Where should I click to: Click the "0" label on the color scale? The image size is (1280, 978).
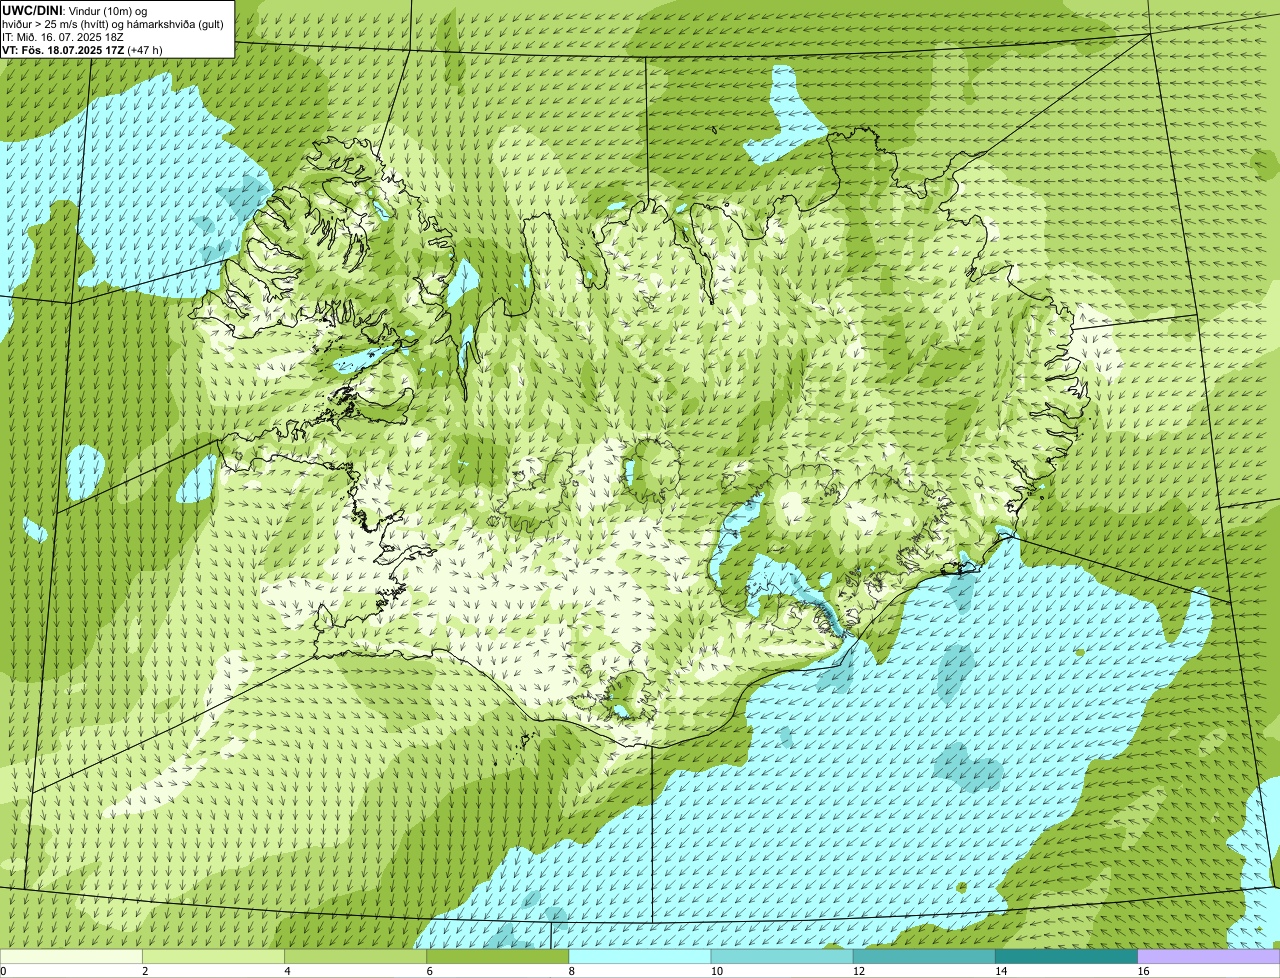(x=4, y=971)
